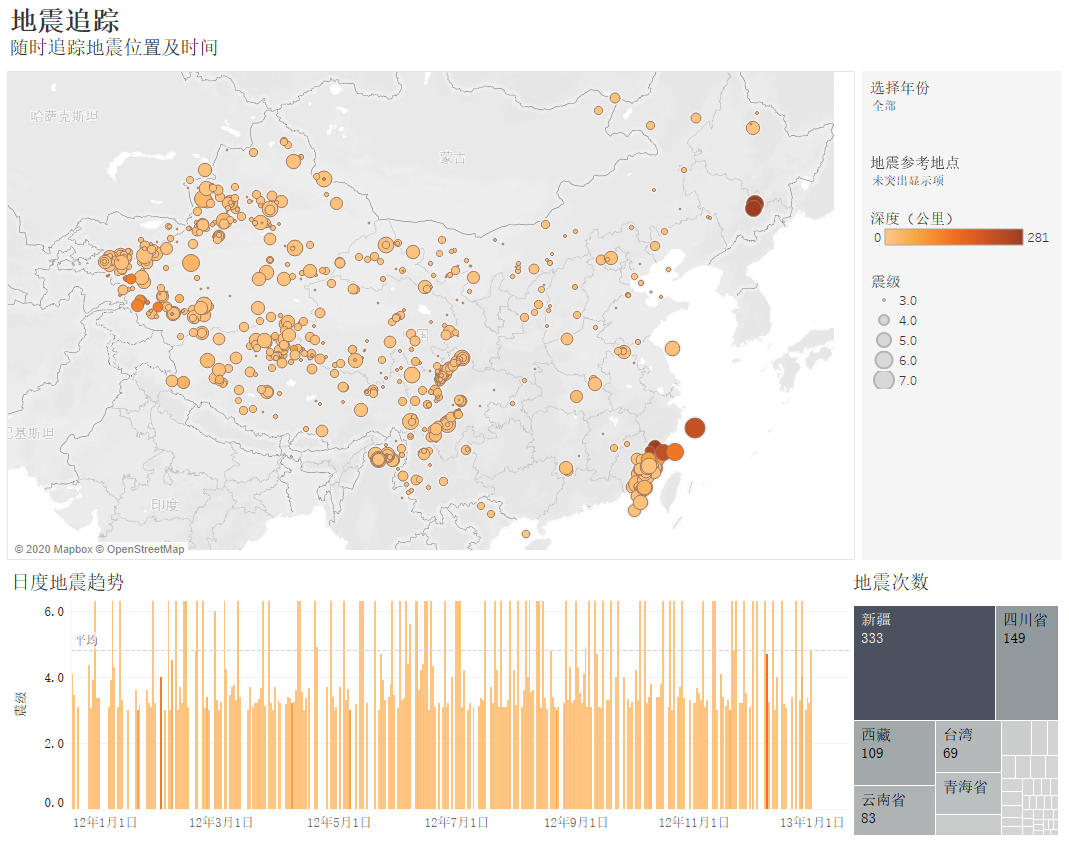Click the dark red earthquake marker in northeast China
The image size is (1069, 846).
[x=755, y=206]
